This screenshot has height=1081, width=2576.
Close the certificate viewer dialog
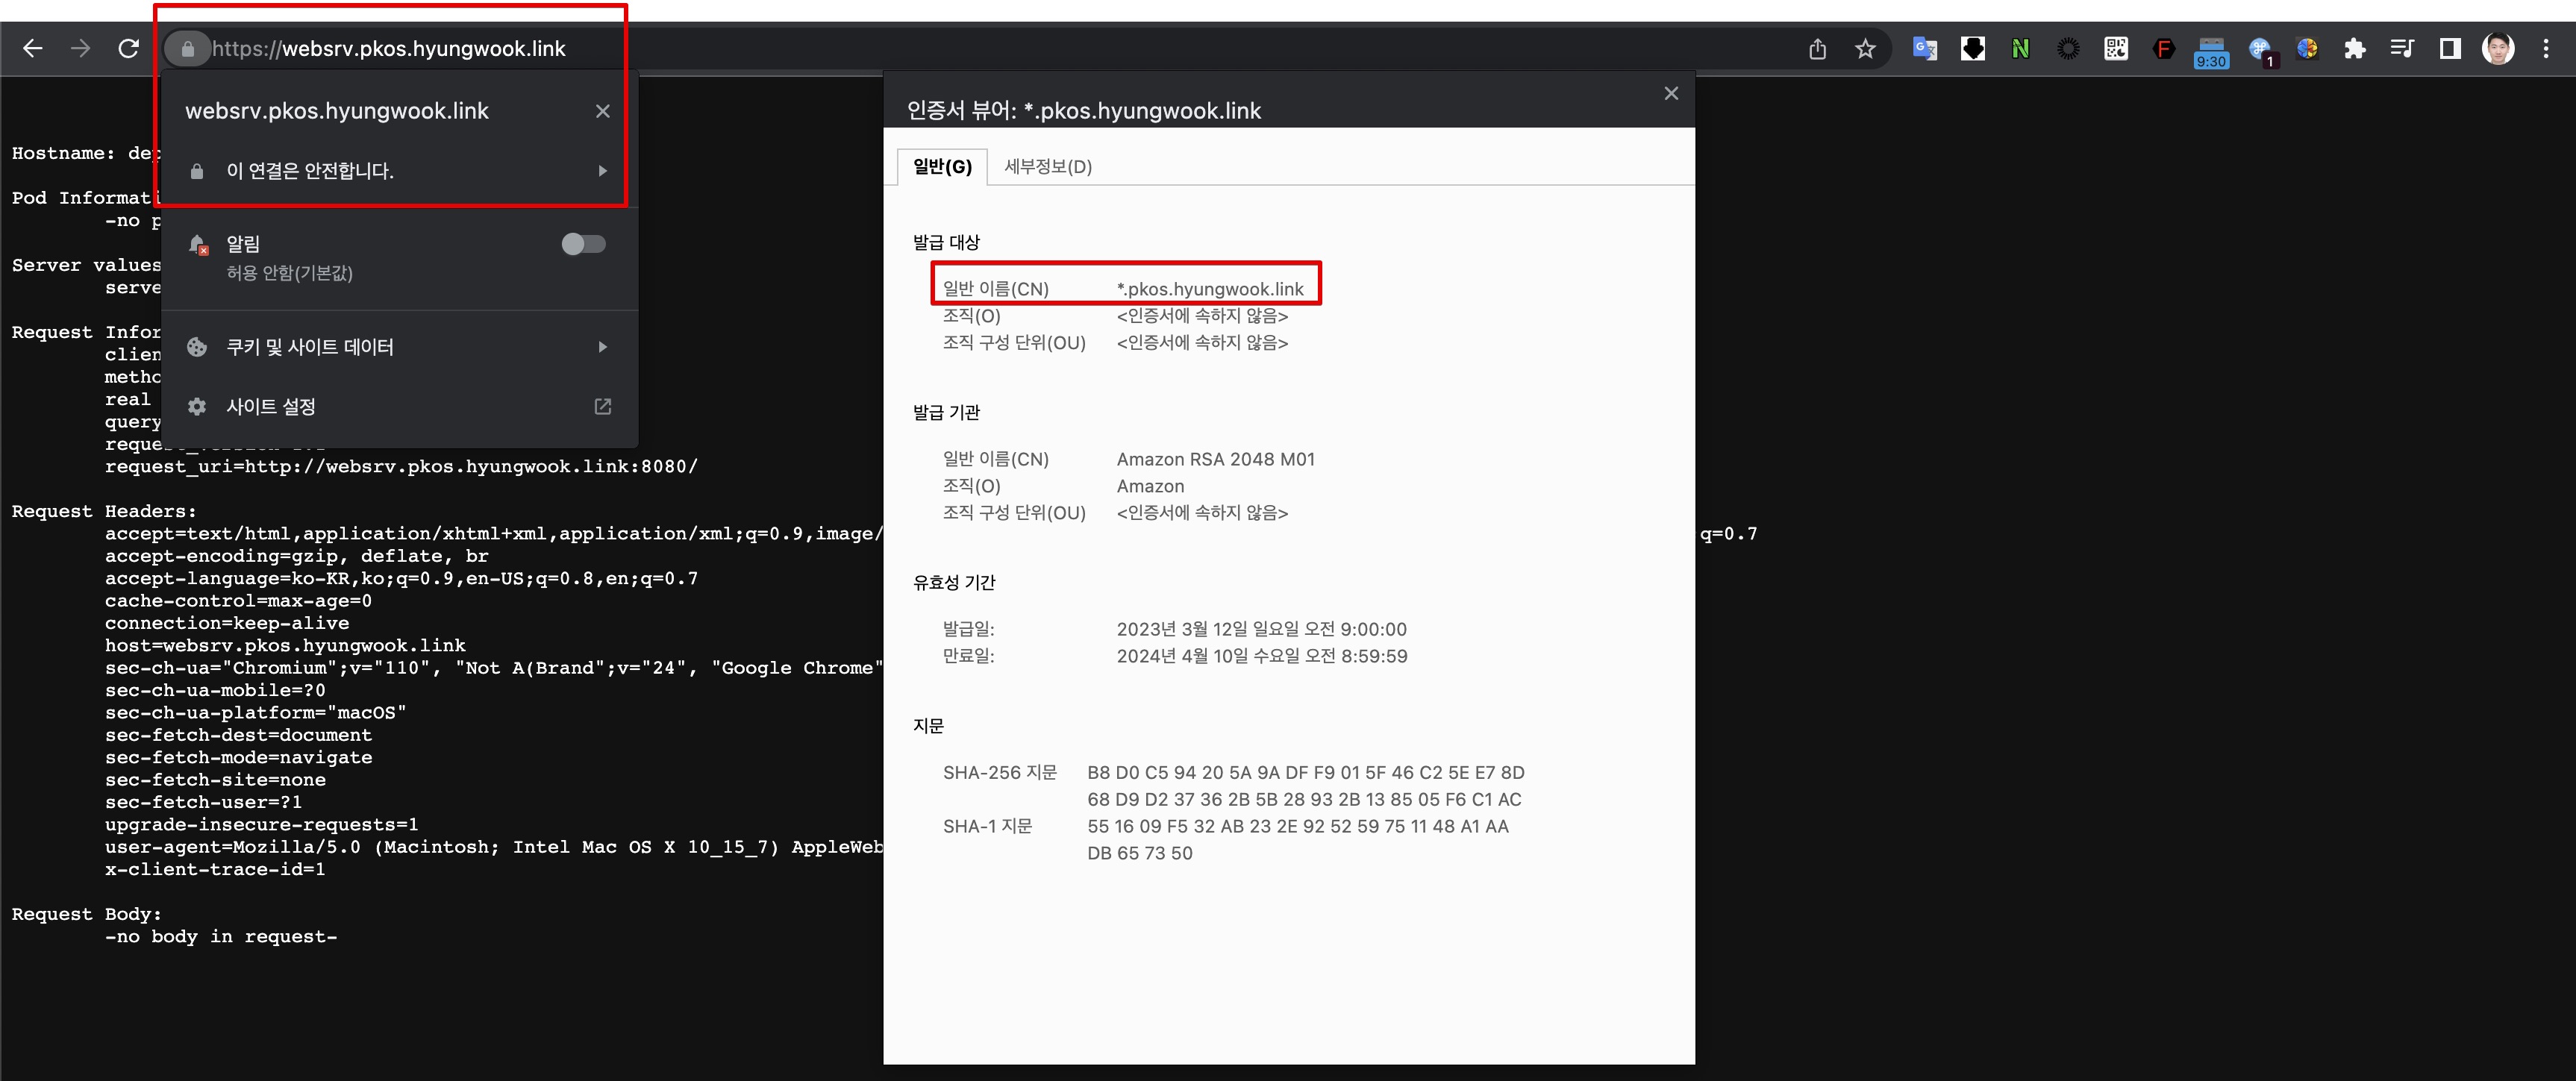tap(1670, 93)
